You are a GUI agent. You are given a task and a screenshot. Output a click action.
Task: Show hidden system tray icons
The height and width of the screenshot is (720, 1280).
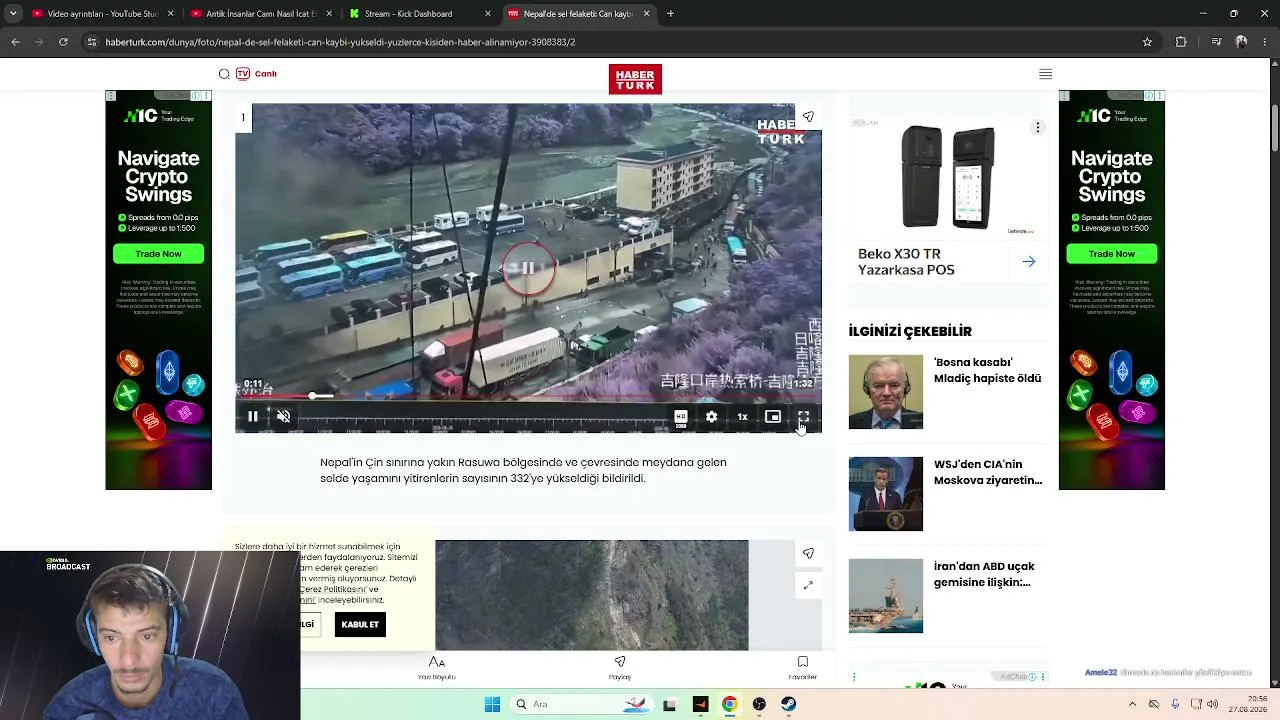(x=1132, y=704)
